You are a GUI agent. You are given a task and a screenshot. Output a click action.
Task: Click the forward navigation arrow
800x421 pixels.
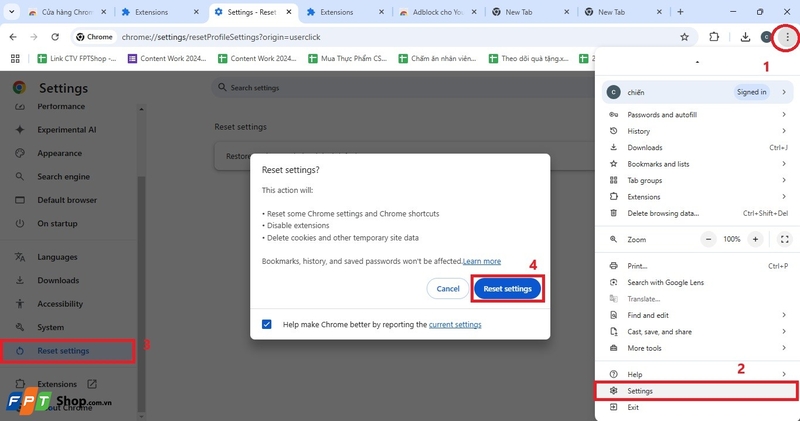pos(34,37)
